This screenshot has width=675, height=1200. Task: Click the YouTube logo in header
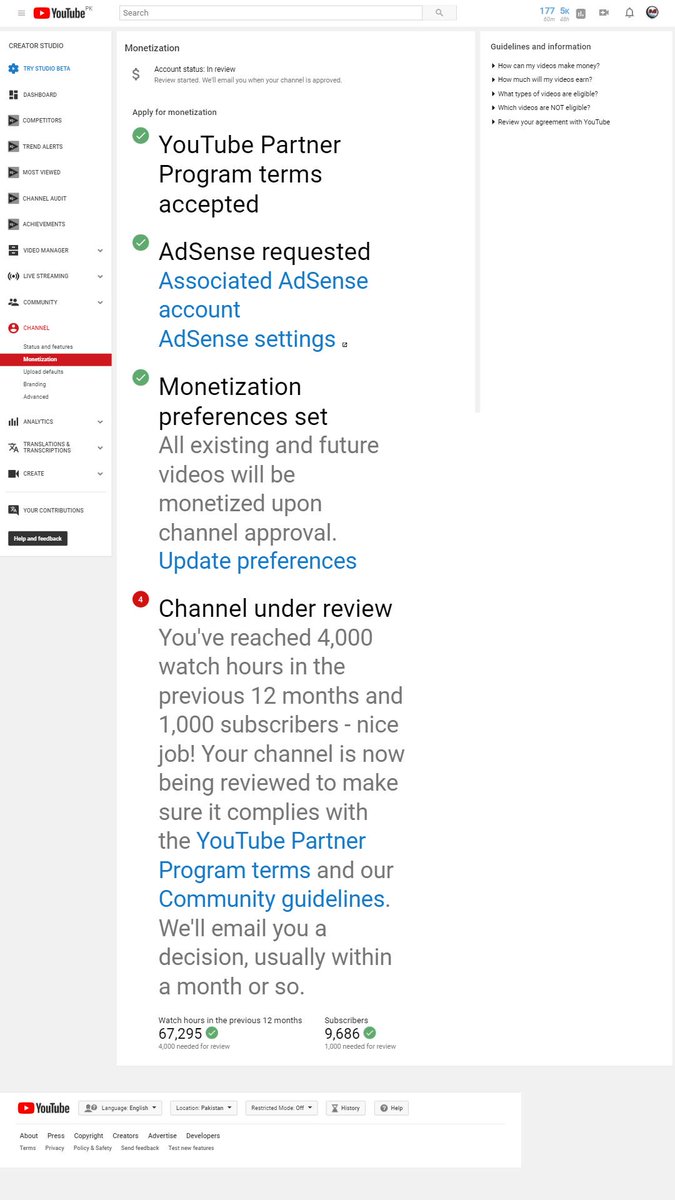[x=58, y=13]
